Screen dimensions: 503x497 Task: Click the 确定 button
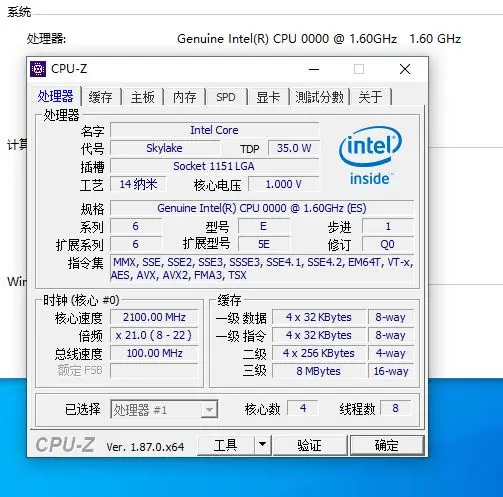pos(387,445)
